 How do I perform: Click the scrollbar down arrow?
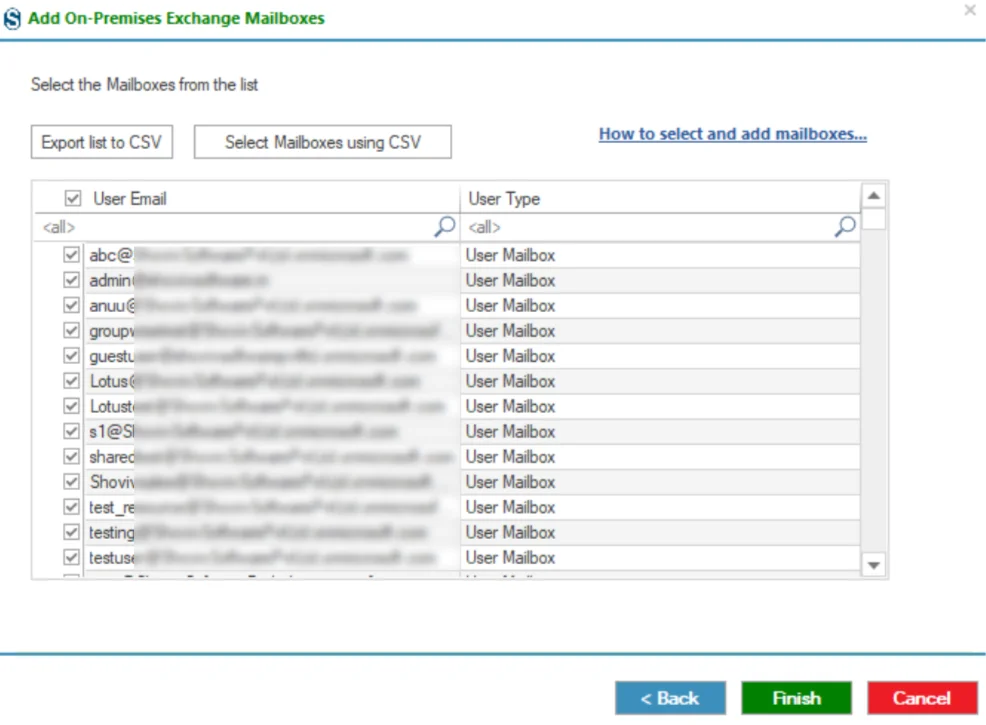tap(873, 565)
